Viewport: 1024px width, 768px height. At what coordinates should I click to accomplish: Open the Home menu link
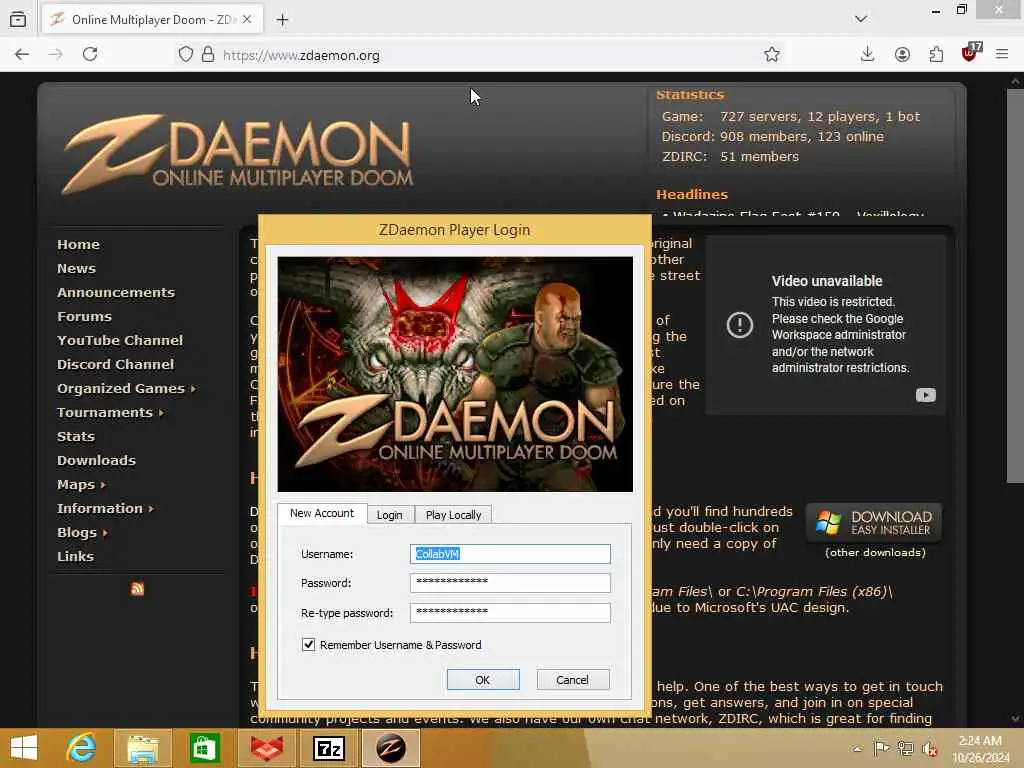(x=78, y=244)
